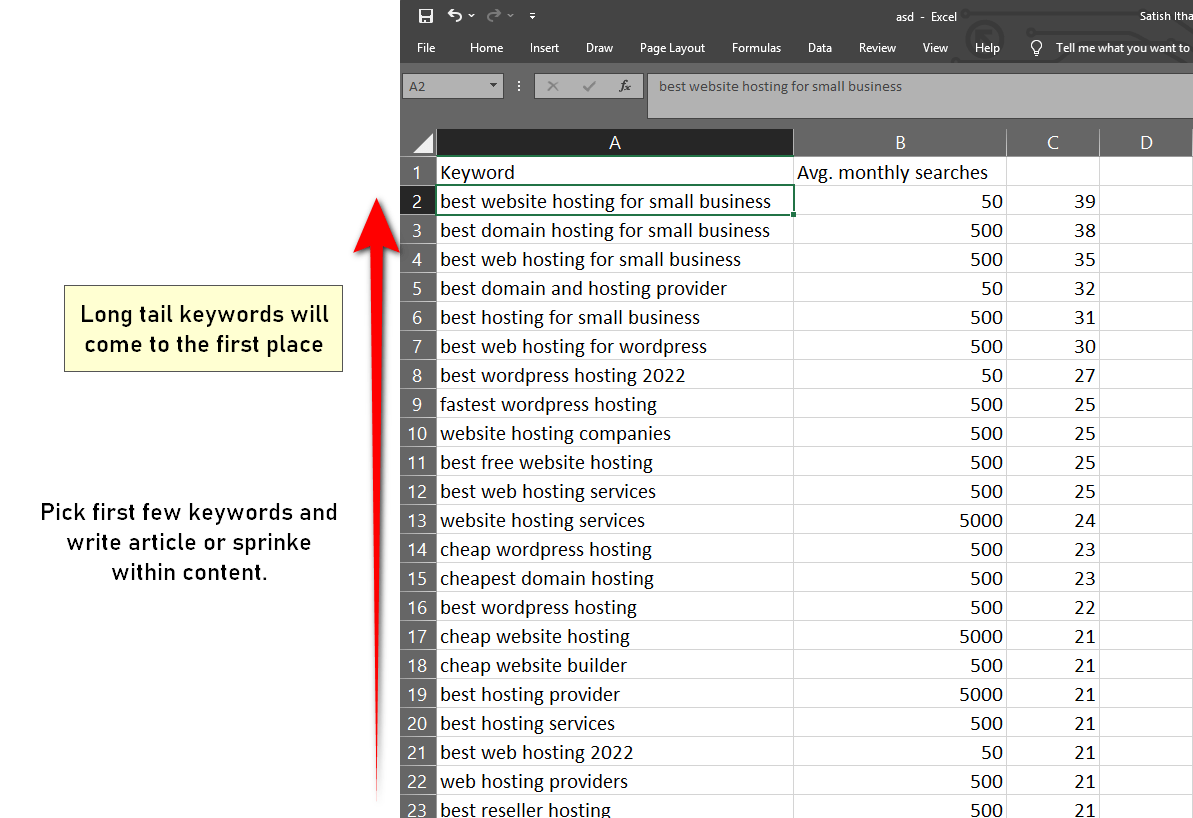The image size is (1193, 818).
Task: Select cell 'web hosting providers'
Action: [x=615, y=781]
